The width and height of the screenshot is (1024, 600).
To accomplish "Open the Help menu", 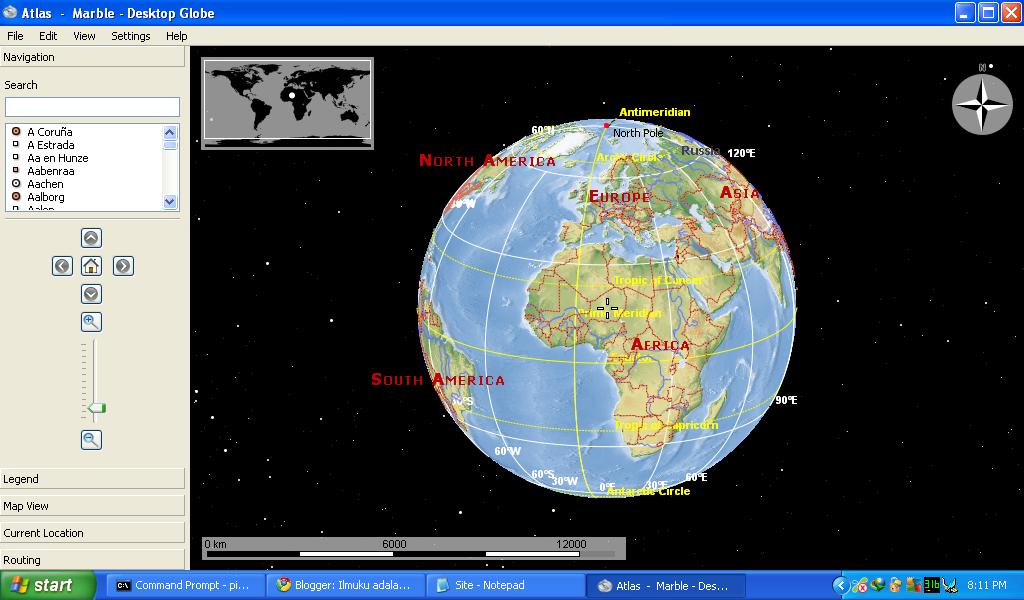I will 176,36.
